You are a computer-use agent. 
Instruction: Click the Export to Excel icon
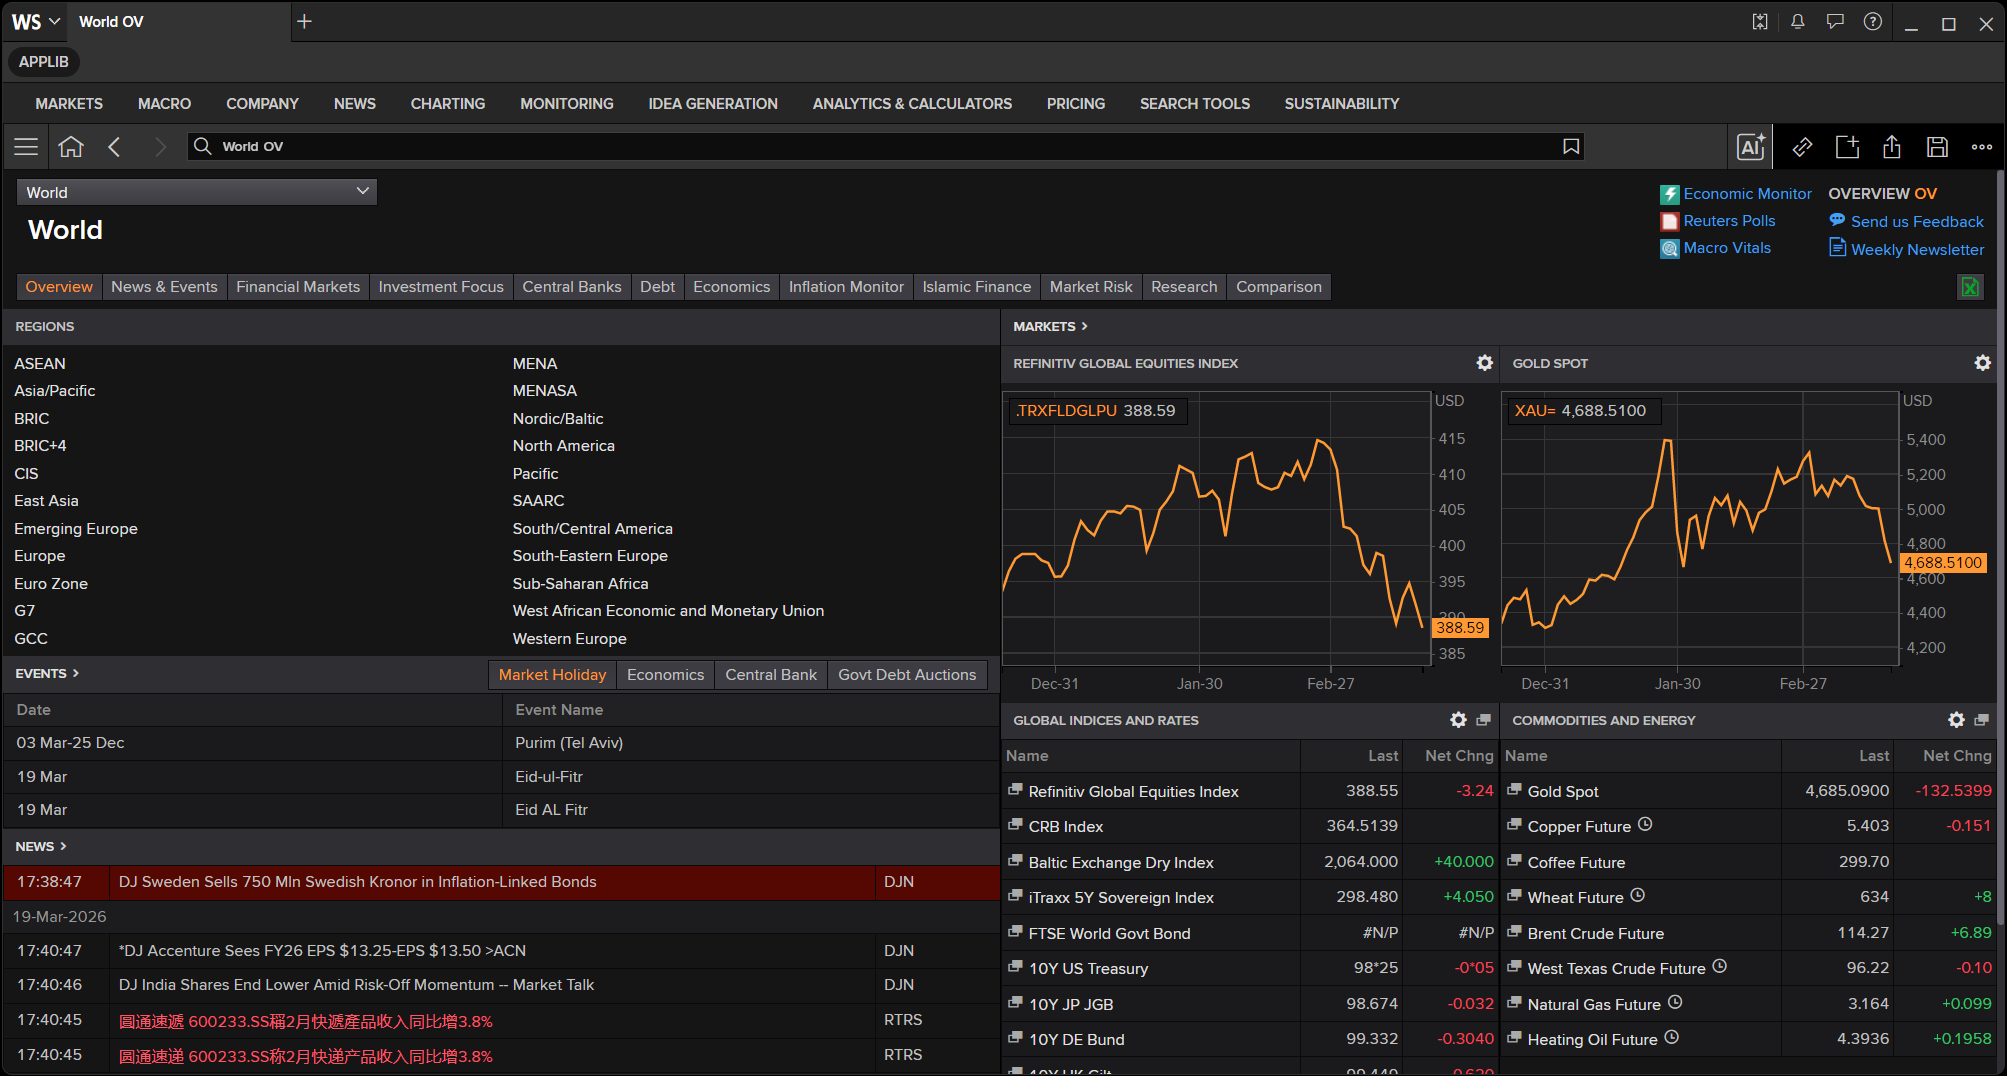(1969, 287)
